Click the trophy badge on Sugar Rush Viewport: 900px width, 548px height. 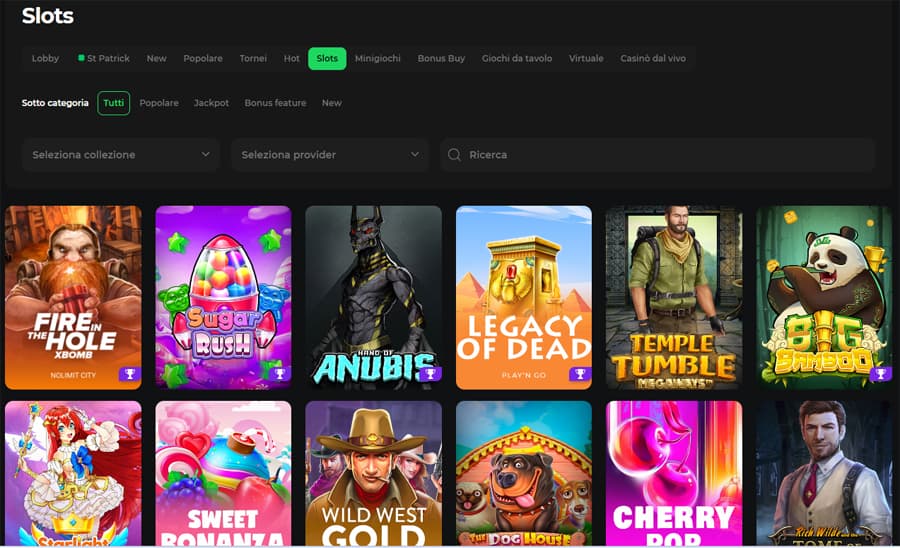point(280,375)
